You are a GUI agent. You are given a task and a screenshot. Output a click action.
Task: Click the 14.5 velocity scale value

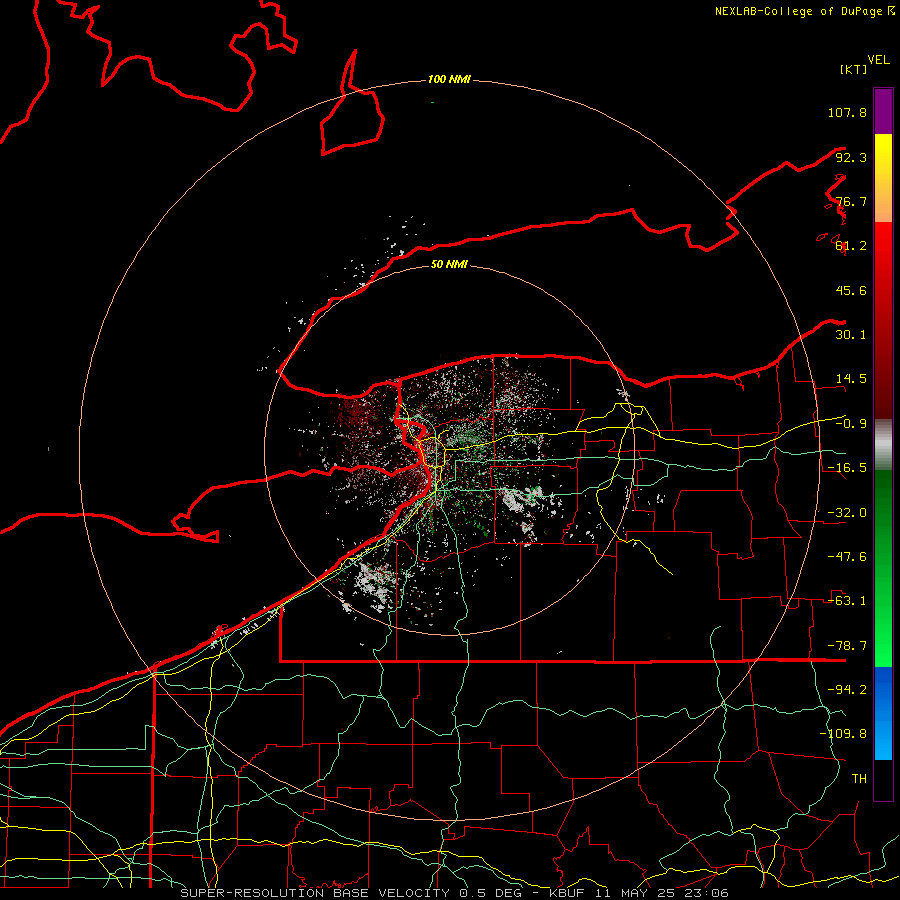point(851,379)
